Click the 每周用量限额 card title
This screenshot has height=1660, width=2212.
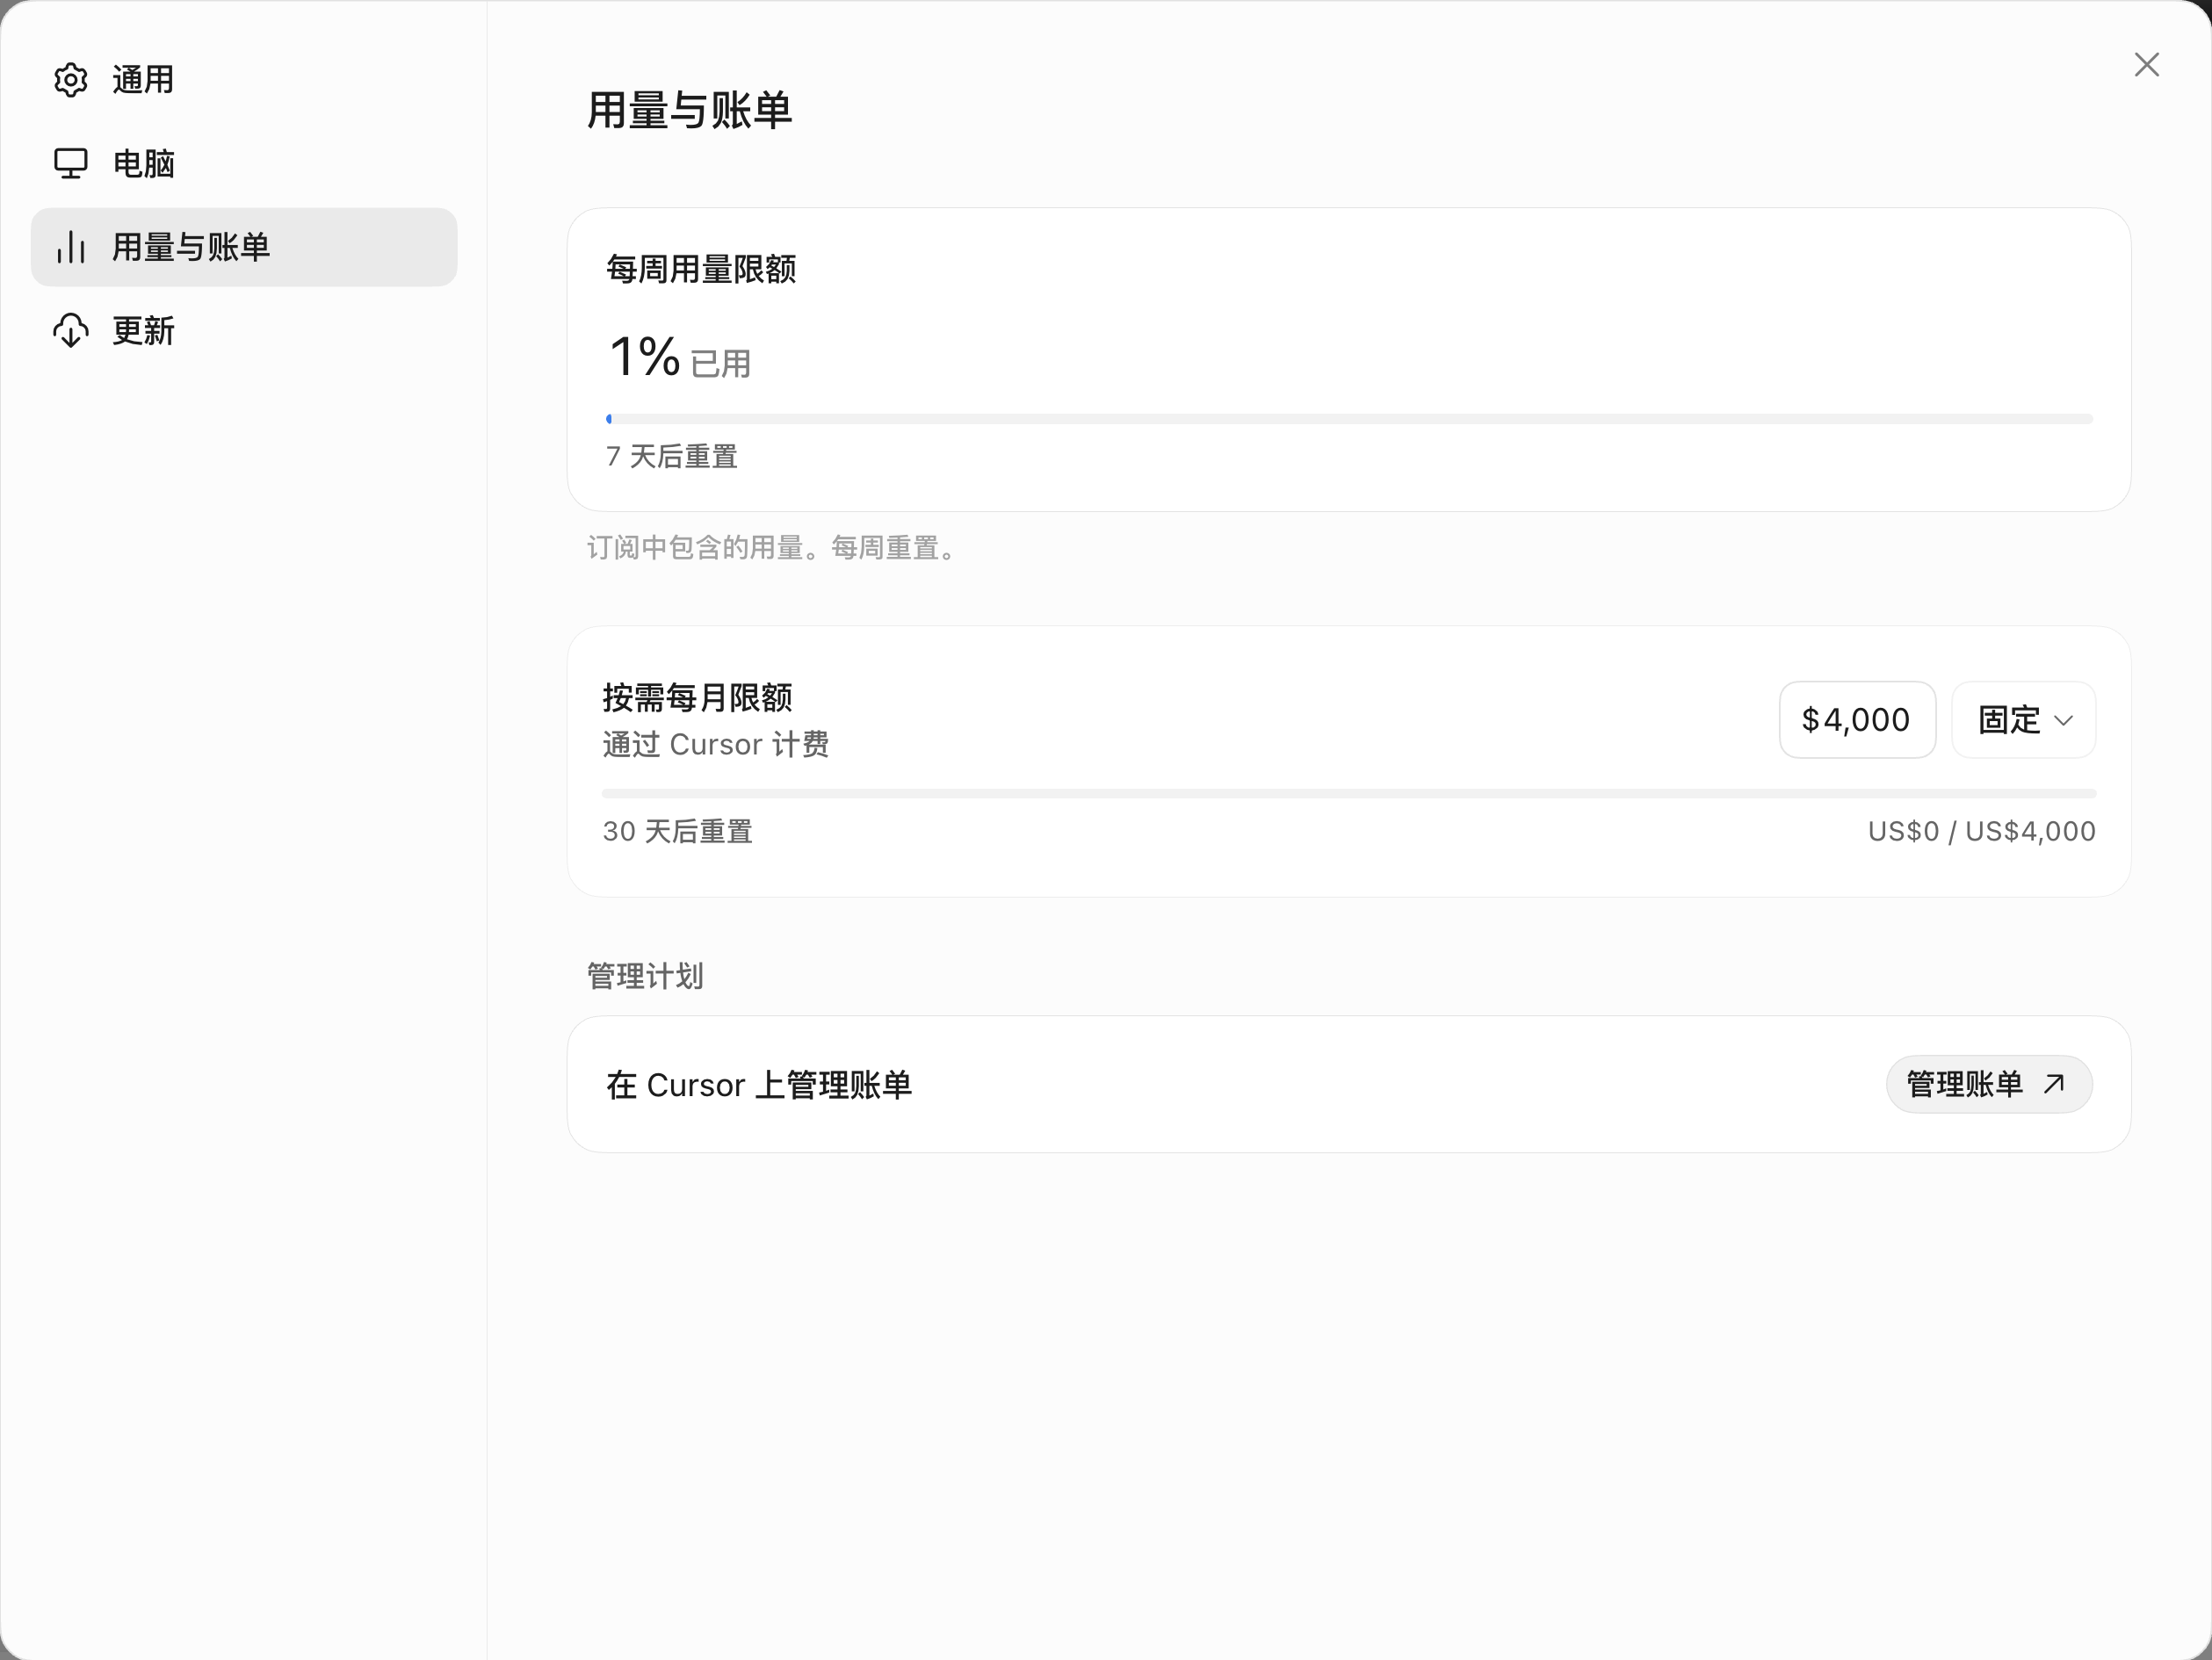pyautogui.click(x=701, y=269)
